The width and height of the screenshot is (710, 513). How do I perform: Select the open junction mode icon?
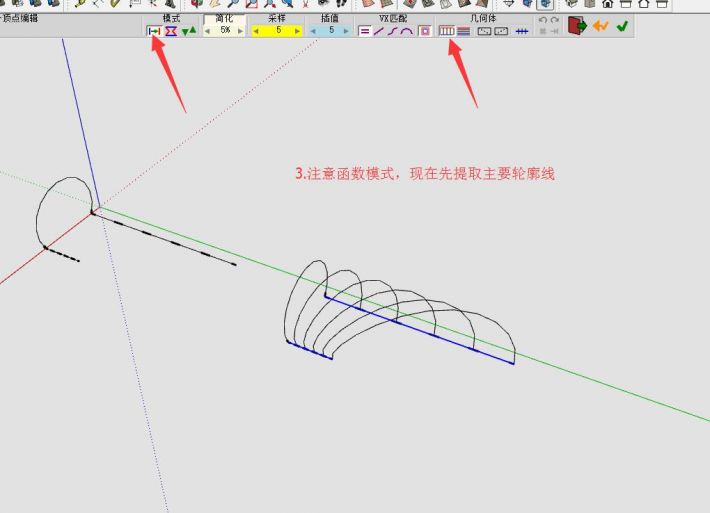[154, 31]
